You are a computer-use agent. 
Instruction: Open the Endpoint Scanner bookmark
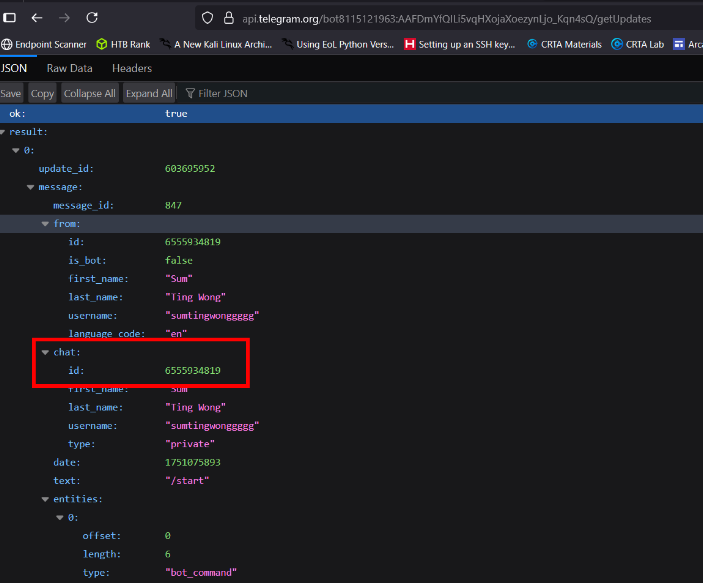[x=43, y=44]
